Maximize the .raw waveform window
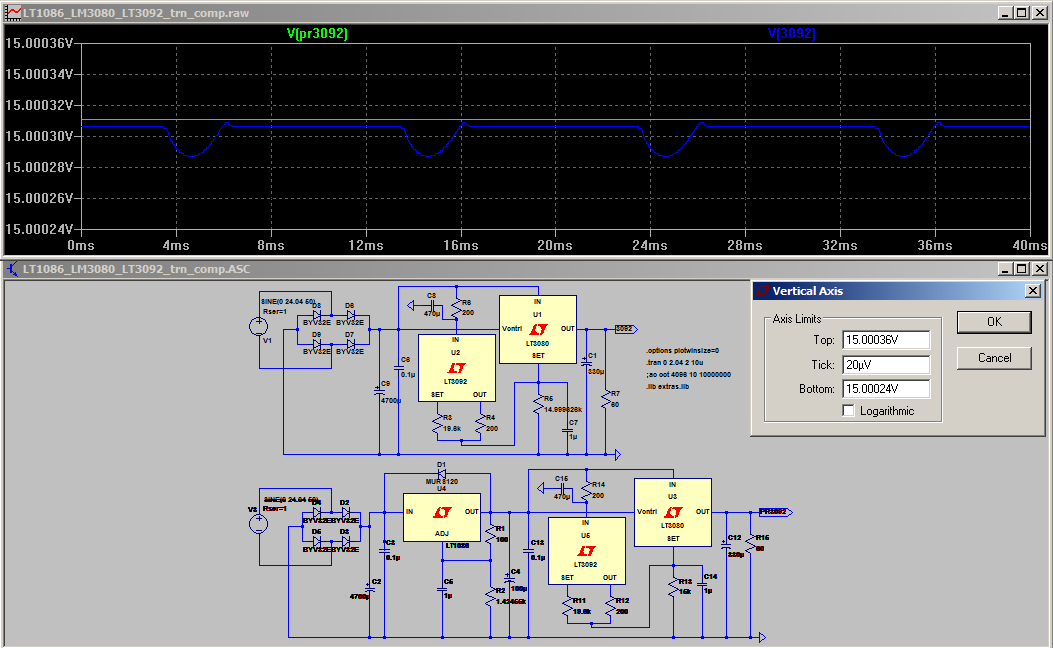Viewport: 1053px width, 648px height. (x=1021, y=12)
